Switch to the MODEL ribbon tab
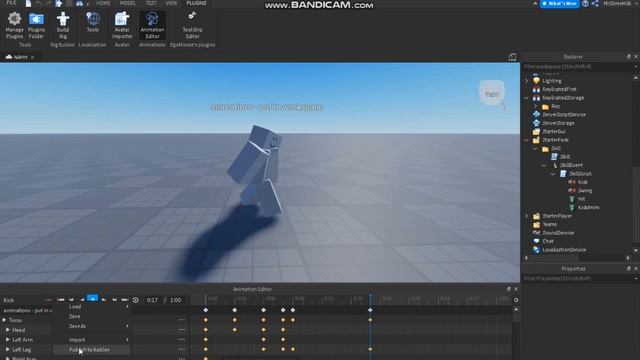This screenshot has height=360, width=640. coord(127,3)
